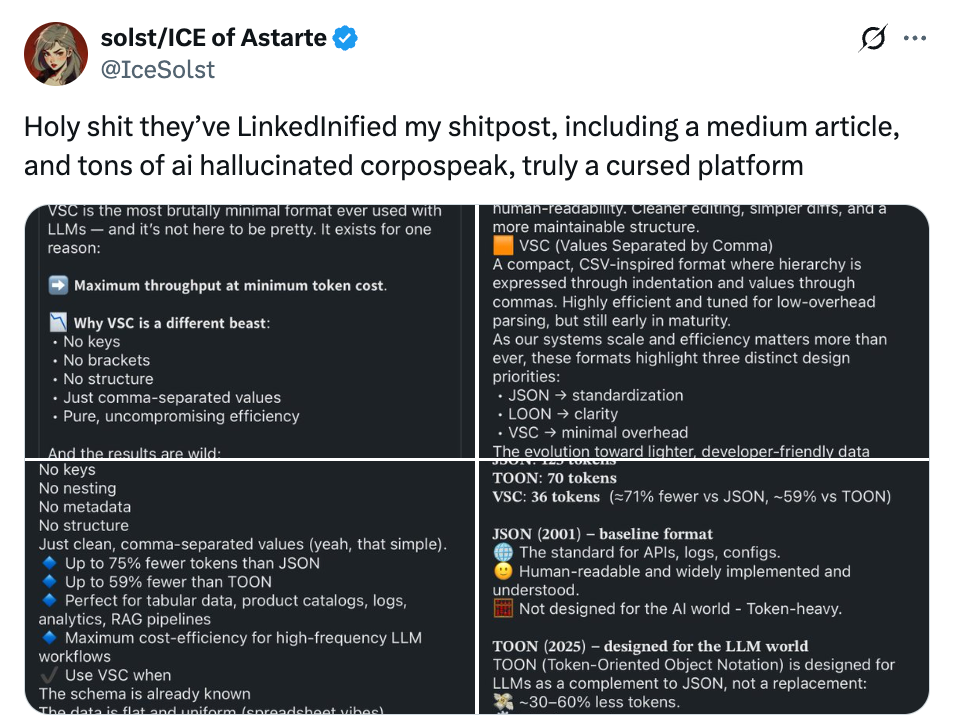The height and width of the screenshot is (722, 954).
Task: Click globe emoji beside standard for APIs
Action: click(503, 552)
